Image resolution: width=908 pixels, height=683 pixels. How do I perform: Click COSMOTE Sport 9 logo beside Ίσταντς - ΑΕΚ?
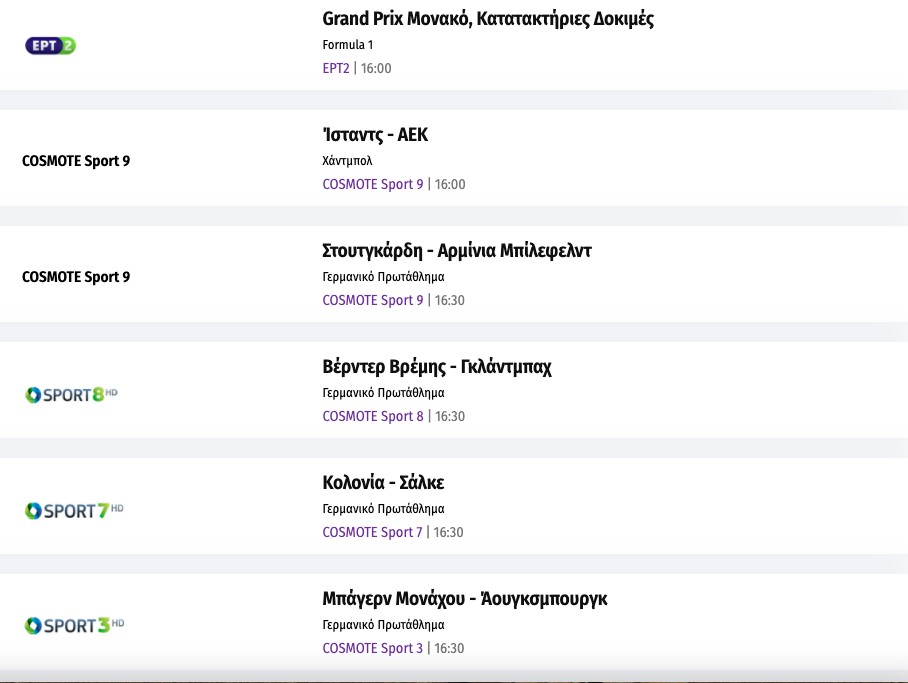tap(76, 161)
